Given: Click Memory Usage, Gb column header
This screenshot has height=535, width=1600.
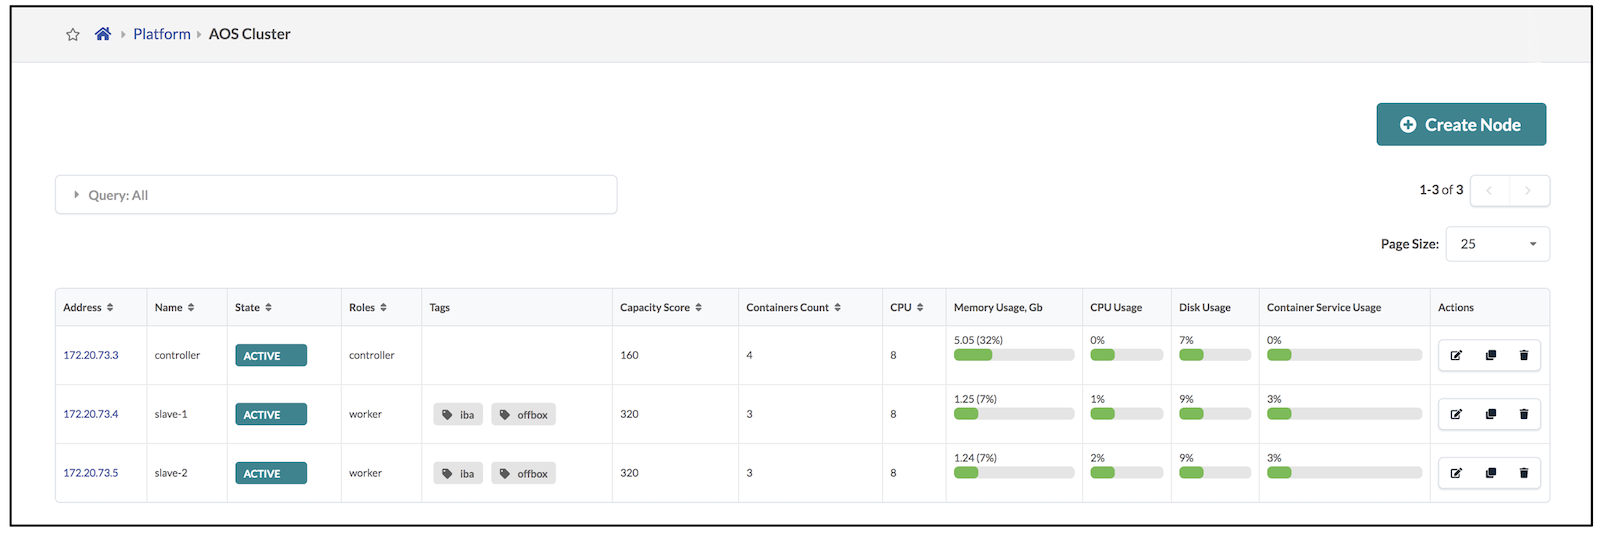Looking at the screenshot, I should (998, 307).
